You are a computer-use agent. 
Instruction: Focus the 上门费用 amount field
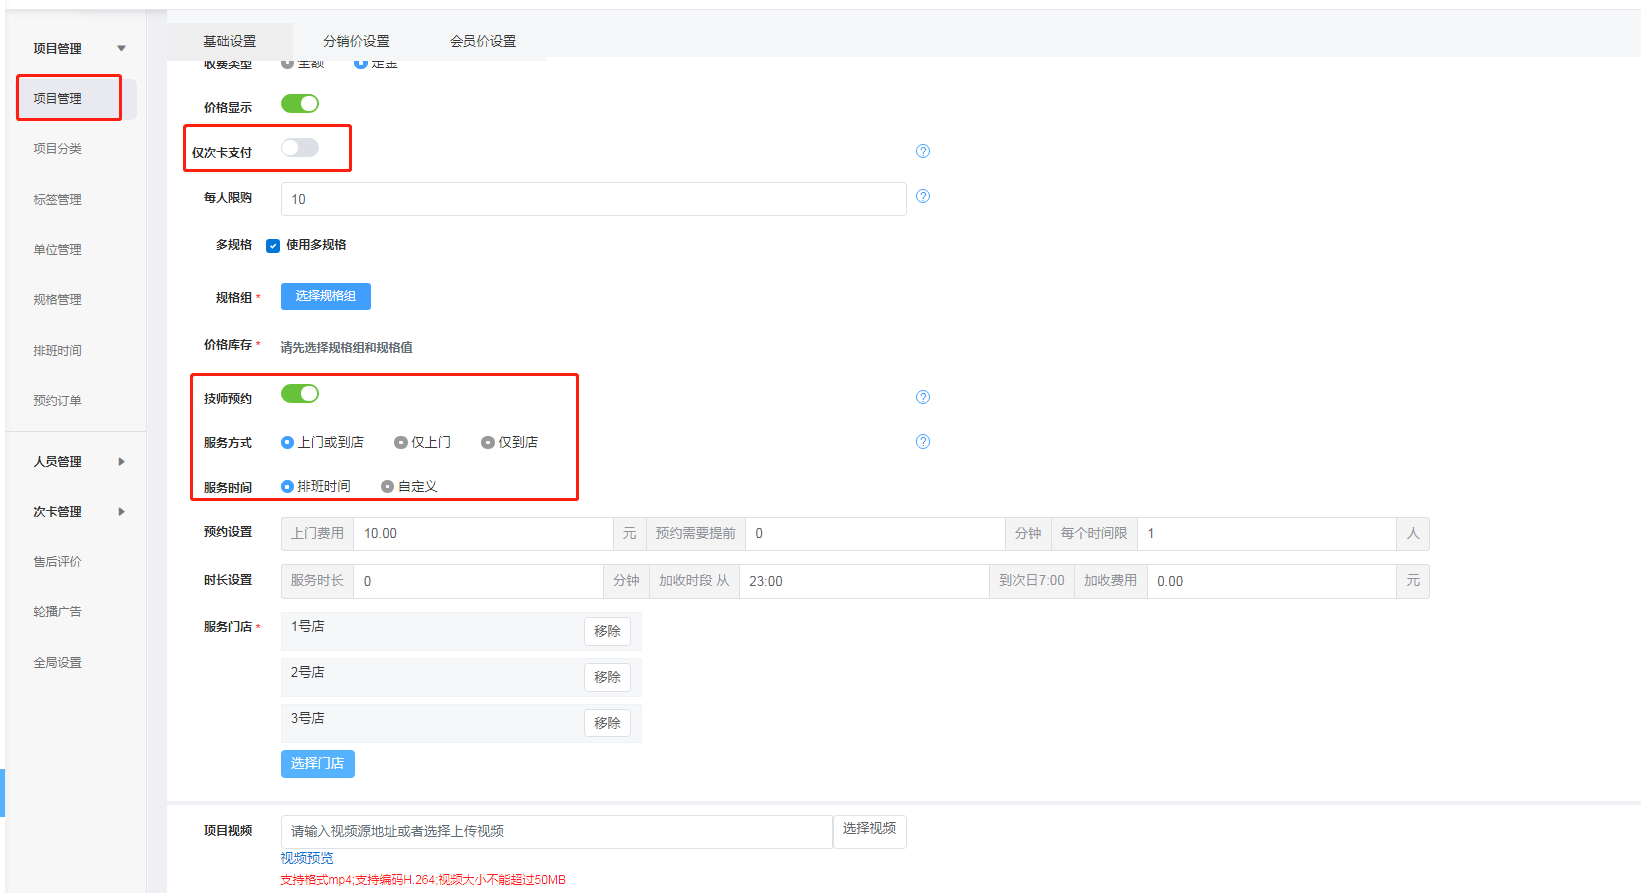coord(483,533)
